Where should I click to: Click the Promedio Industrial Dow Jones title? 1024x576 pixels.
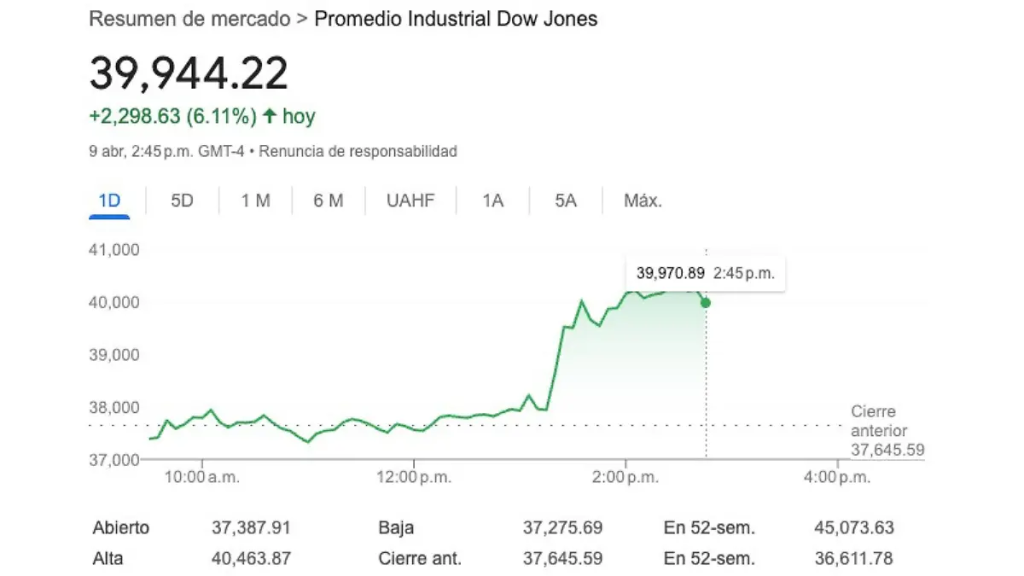[x=456, y=19]
